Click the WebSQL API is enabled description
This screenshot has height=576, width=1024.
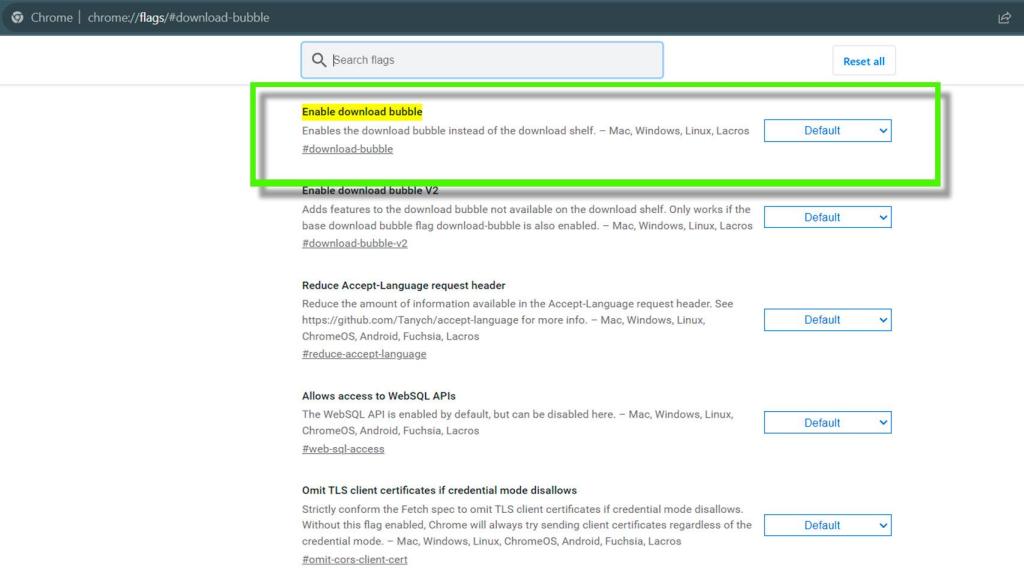point(517,423)
